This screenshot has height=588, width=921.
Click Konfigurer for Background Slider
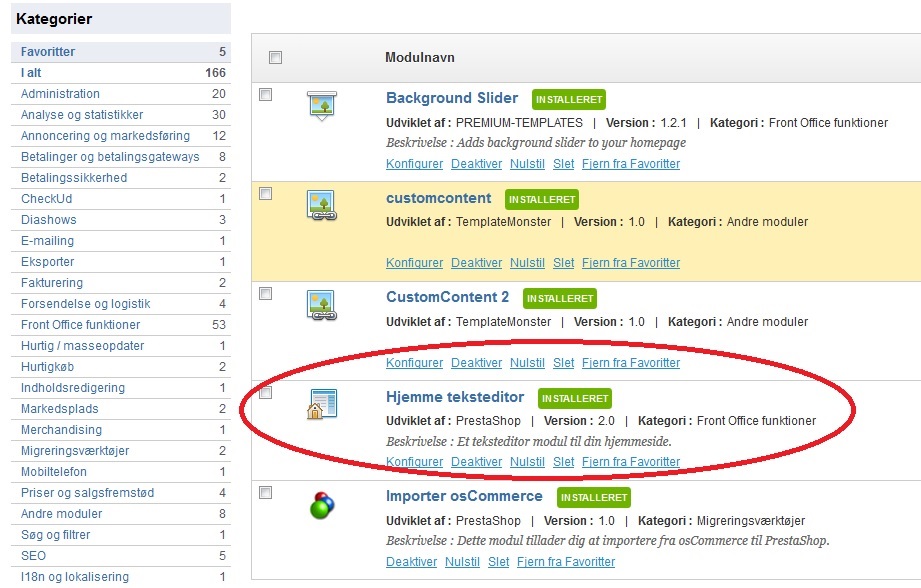415,164
